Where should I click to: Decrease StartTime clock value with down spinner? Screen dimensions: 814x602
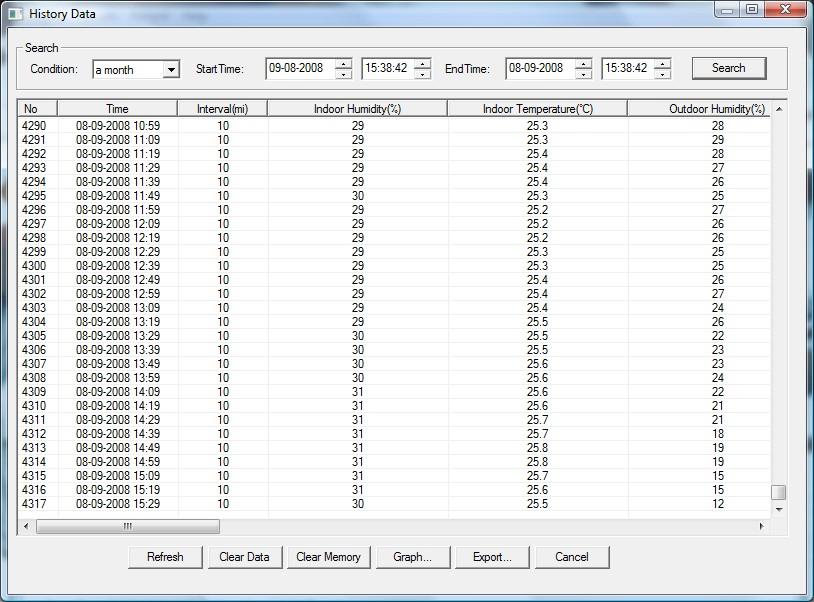click(x=423, y=74)
